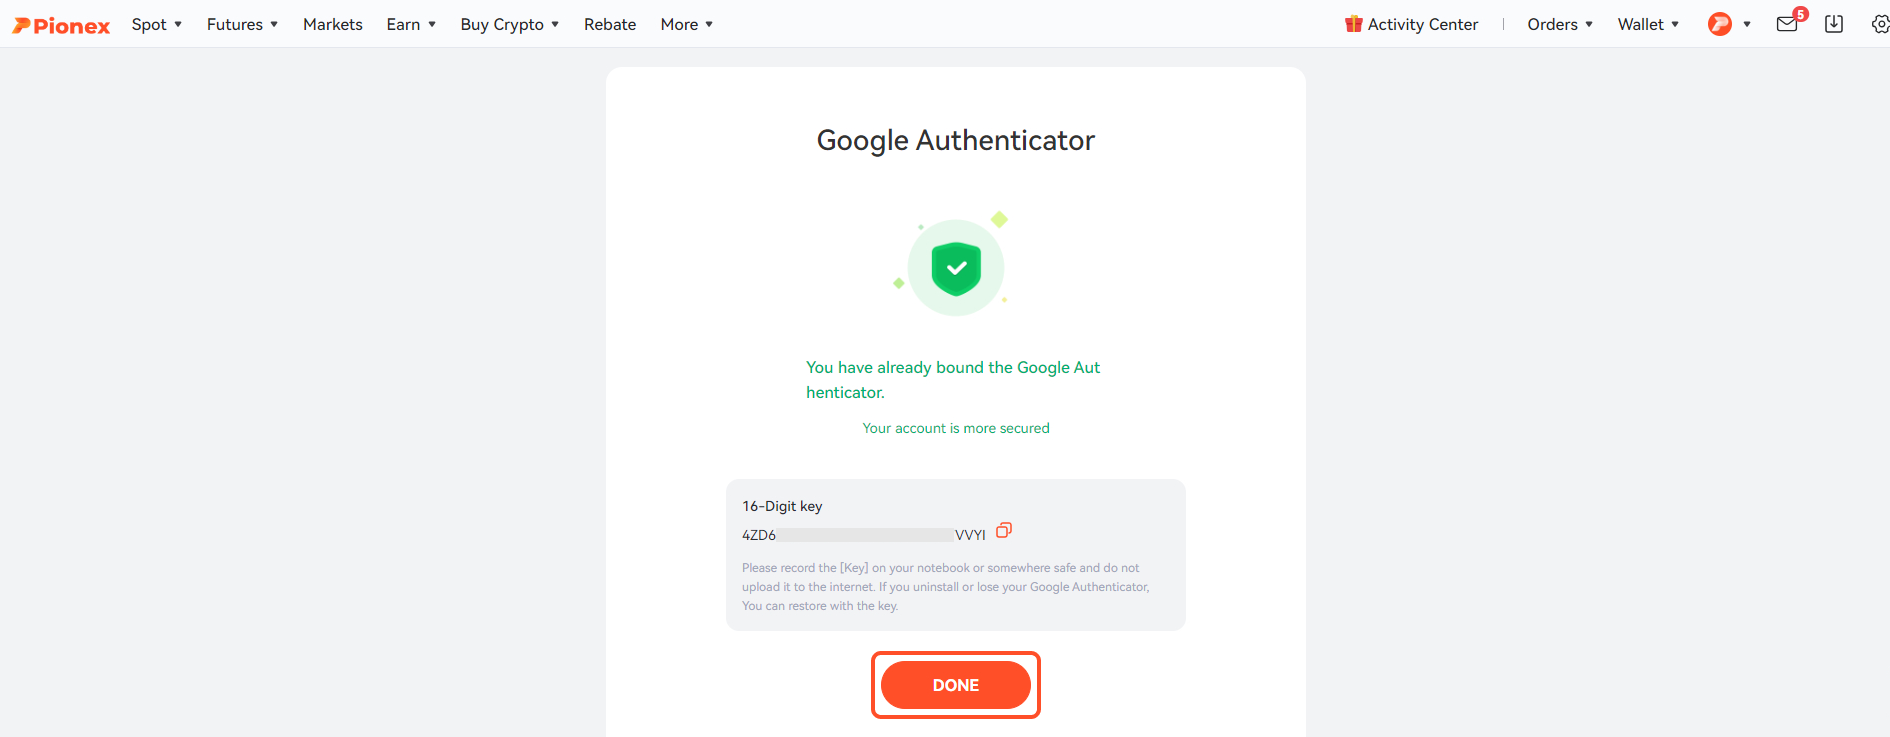This screenshot has width=1890, height=737.
Task: Click the masked 16-digit key text
Action: click(x=864, y=535)
